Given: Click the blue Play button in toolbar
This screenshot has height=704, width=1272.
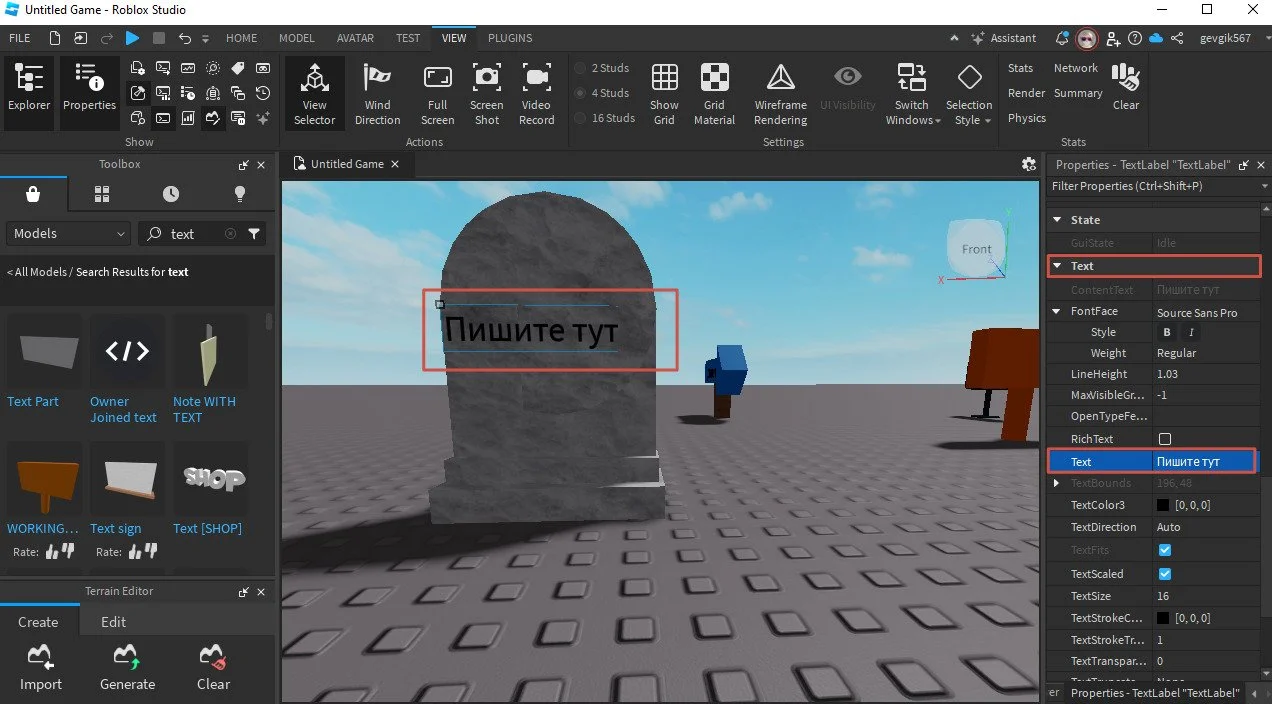Looking at the screenshot, I should coord(132,38).
